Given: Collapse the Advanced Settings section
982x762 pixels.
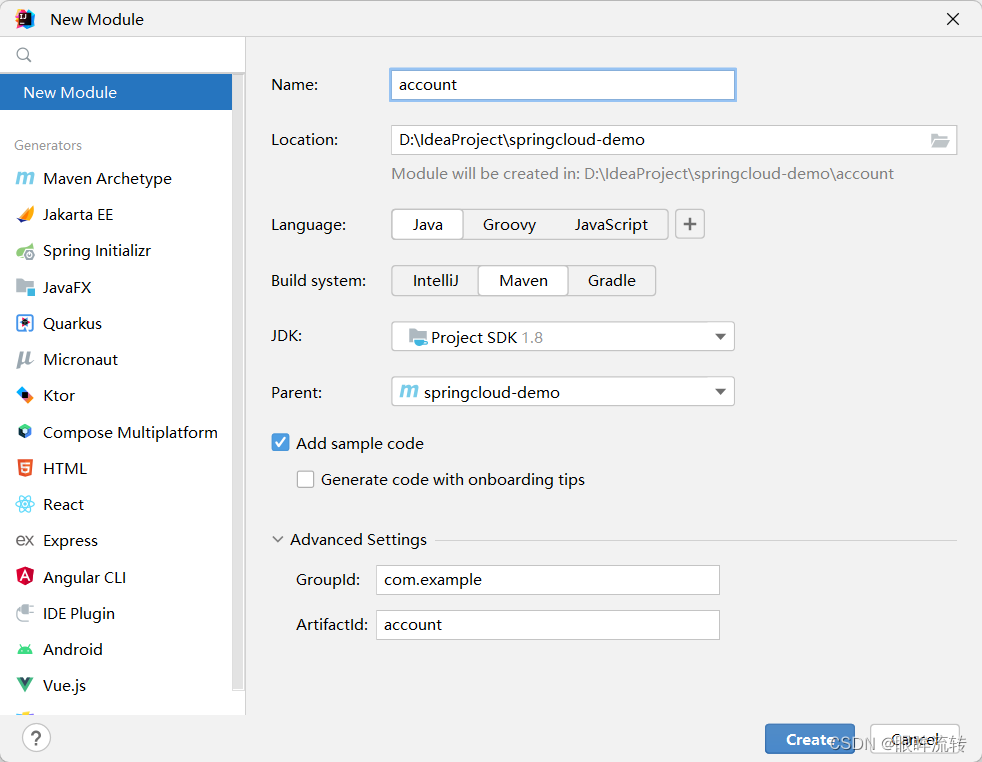Looking at the screenshot, I should [277, 539].
